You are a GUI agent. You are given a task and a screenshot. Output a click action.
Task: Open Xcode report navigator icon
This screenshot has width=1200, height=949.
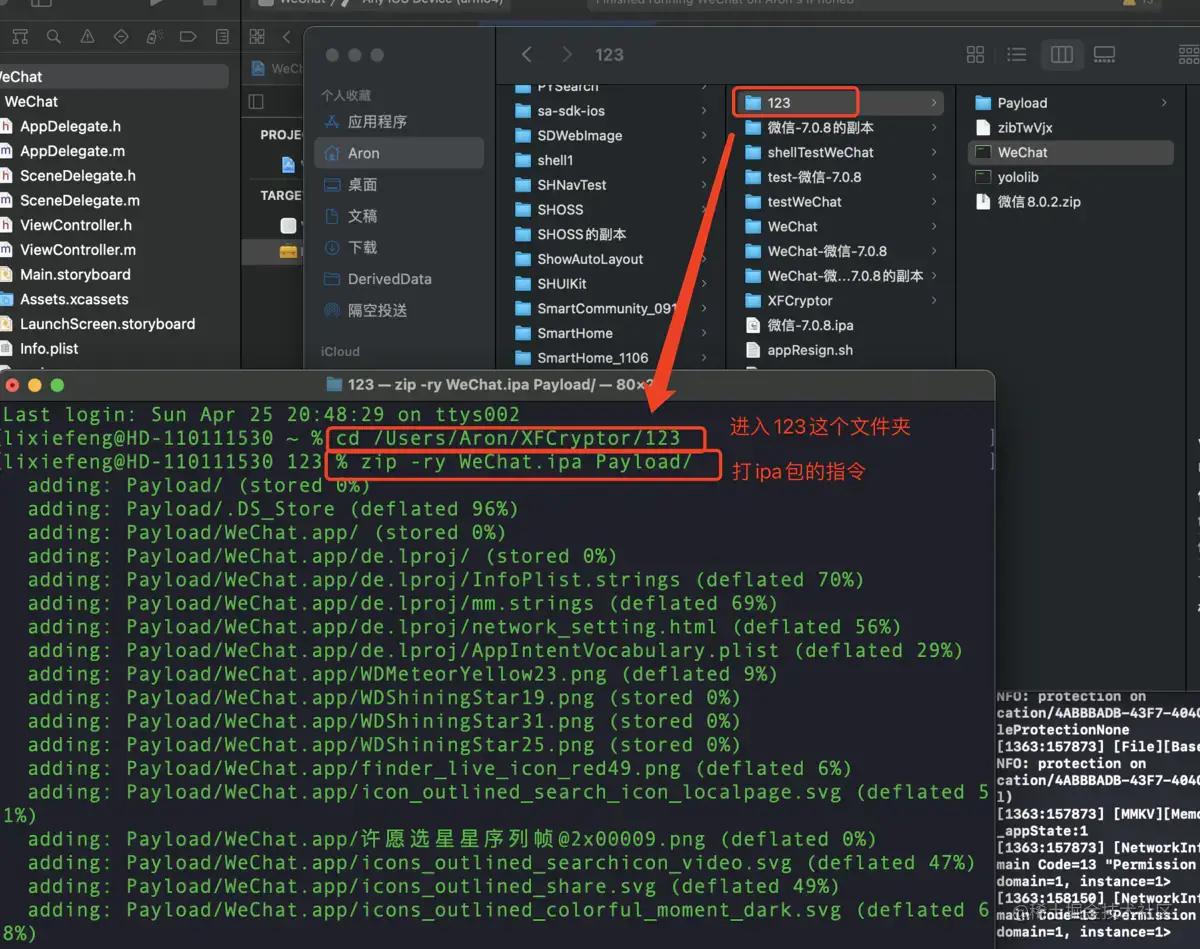223,37
